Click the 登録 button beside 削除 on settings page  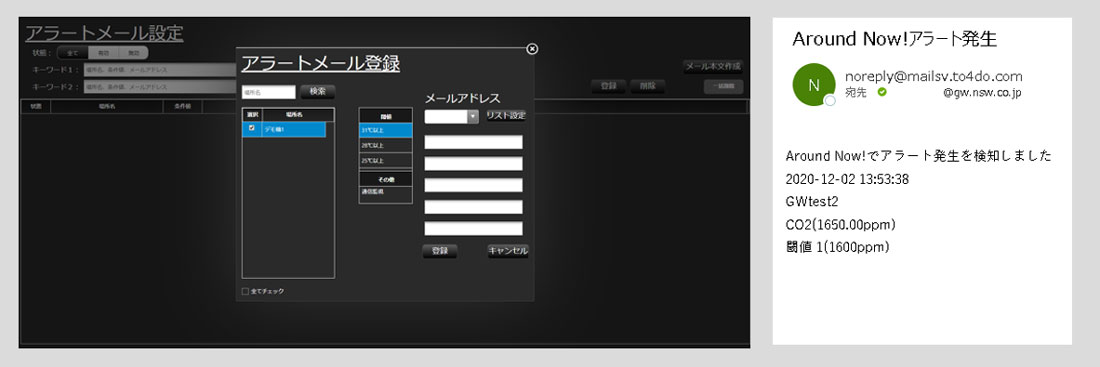pos(608,86)
